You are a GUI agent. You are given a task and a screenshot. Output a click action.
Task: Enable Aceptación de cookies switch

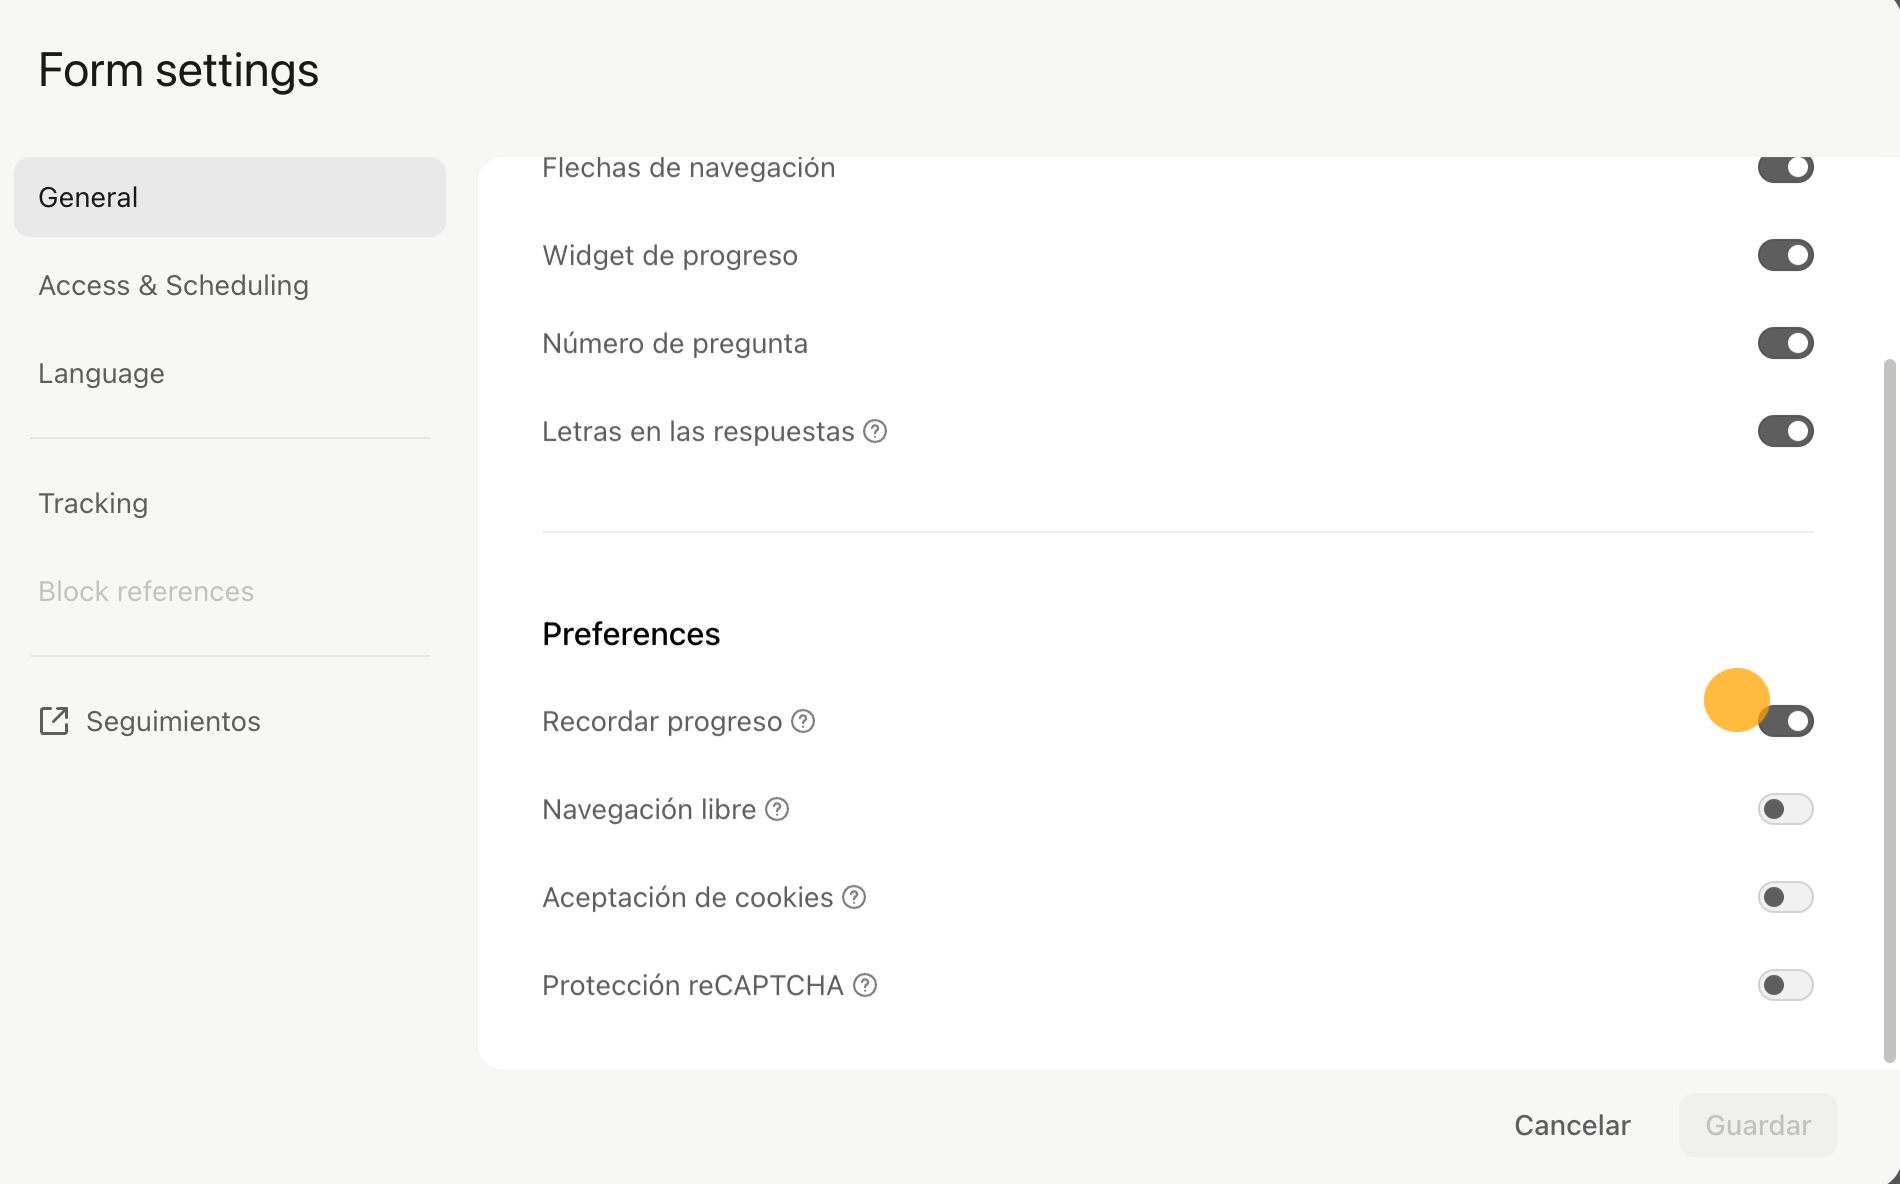[x=1785, y=897]
